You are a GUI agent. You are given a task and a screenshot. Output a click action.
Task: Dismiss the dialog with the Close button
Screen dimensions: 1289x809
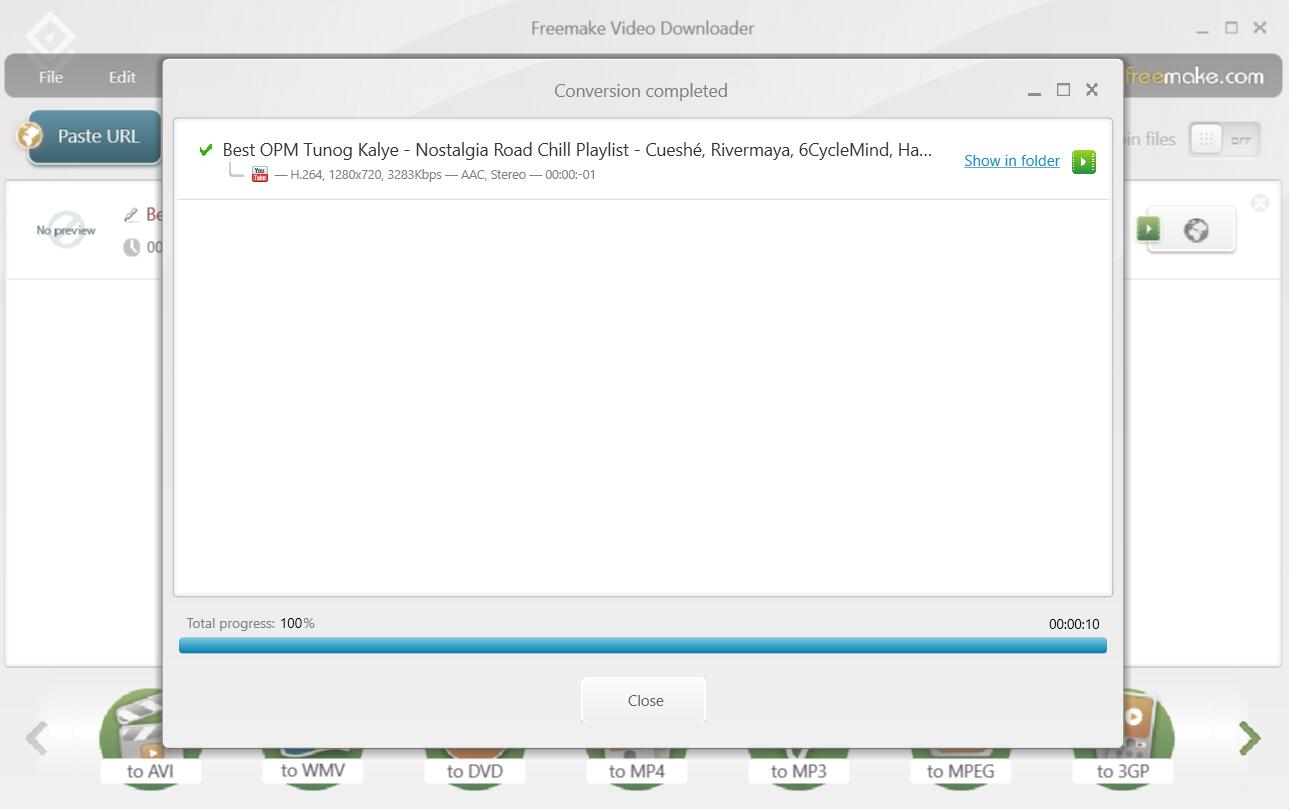coord(643,700)
